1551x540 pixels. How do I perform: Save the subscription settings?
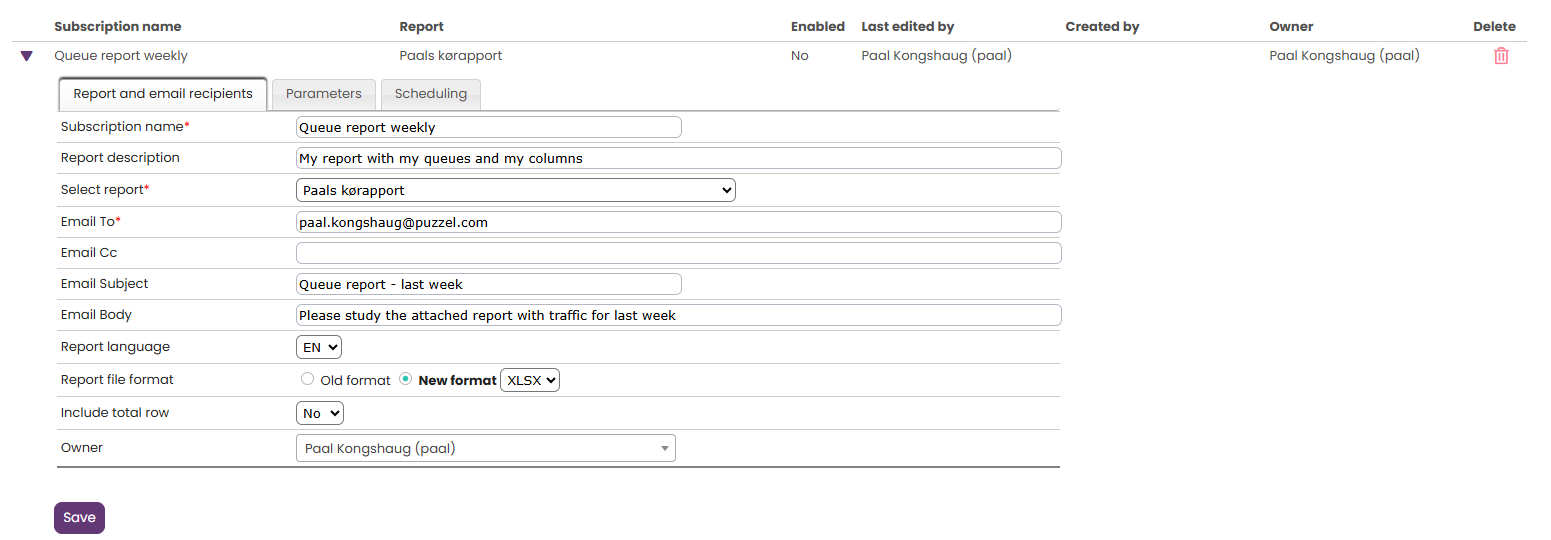79,518
